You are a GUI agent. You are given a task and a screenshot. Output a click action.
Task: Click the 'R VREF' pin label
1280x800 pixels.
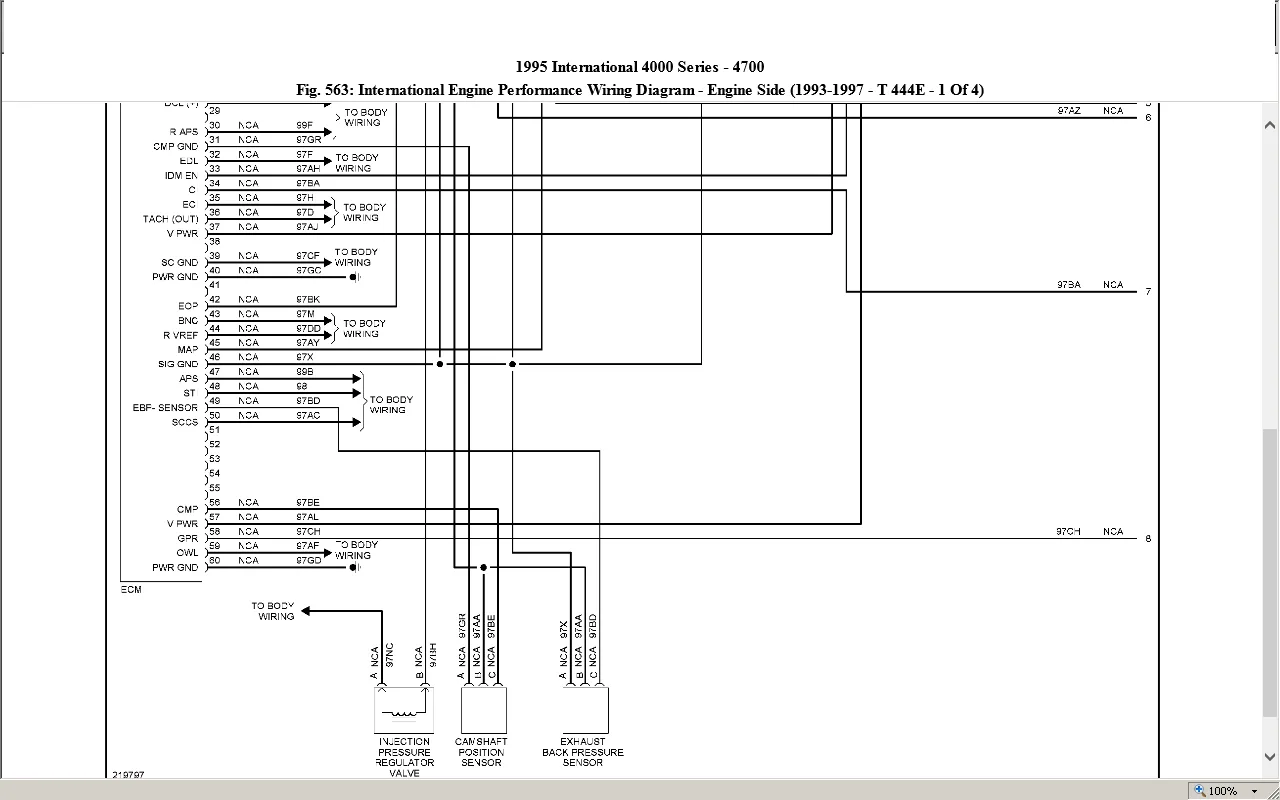point(181,336)
